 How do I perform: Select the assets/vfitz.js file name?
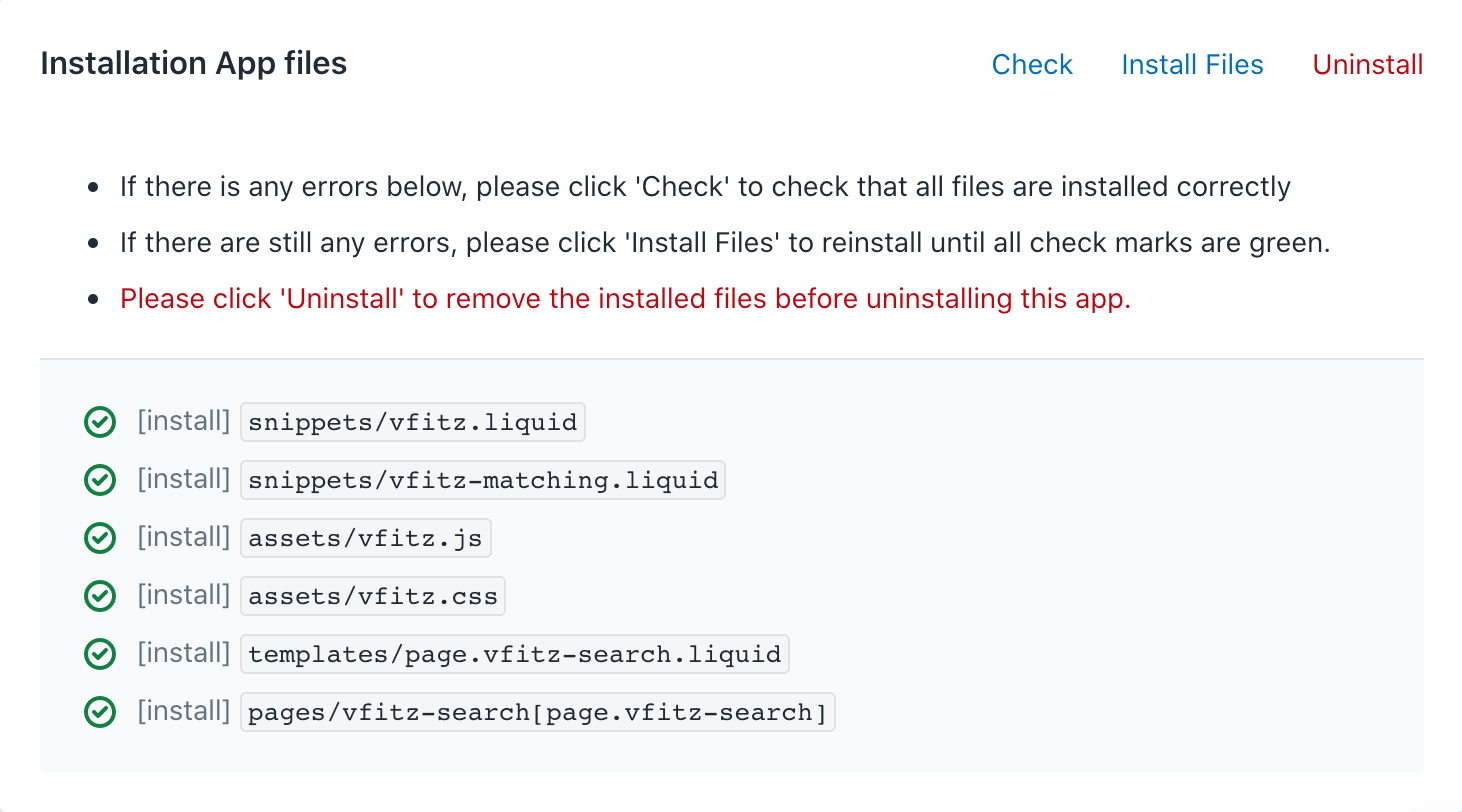tap(366, 539)
